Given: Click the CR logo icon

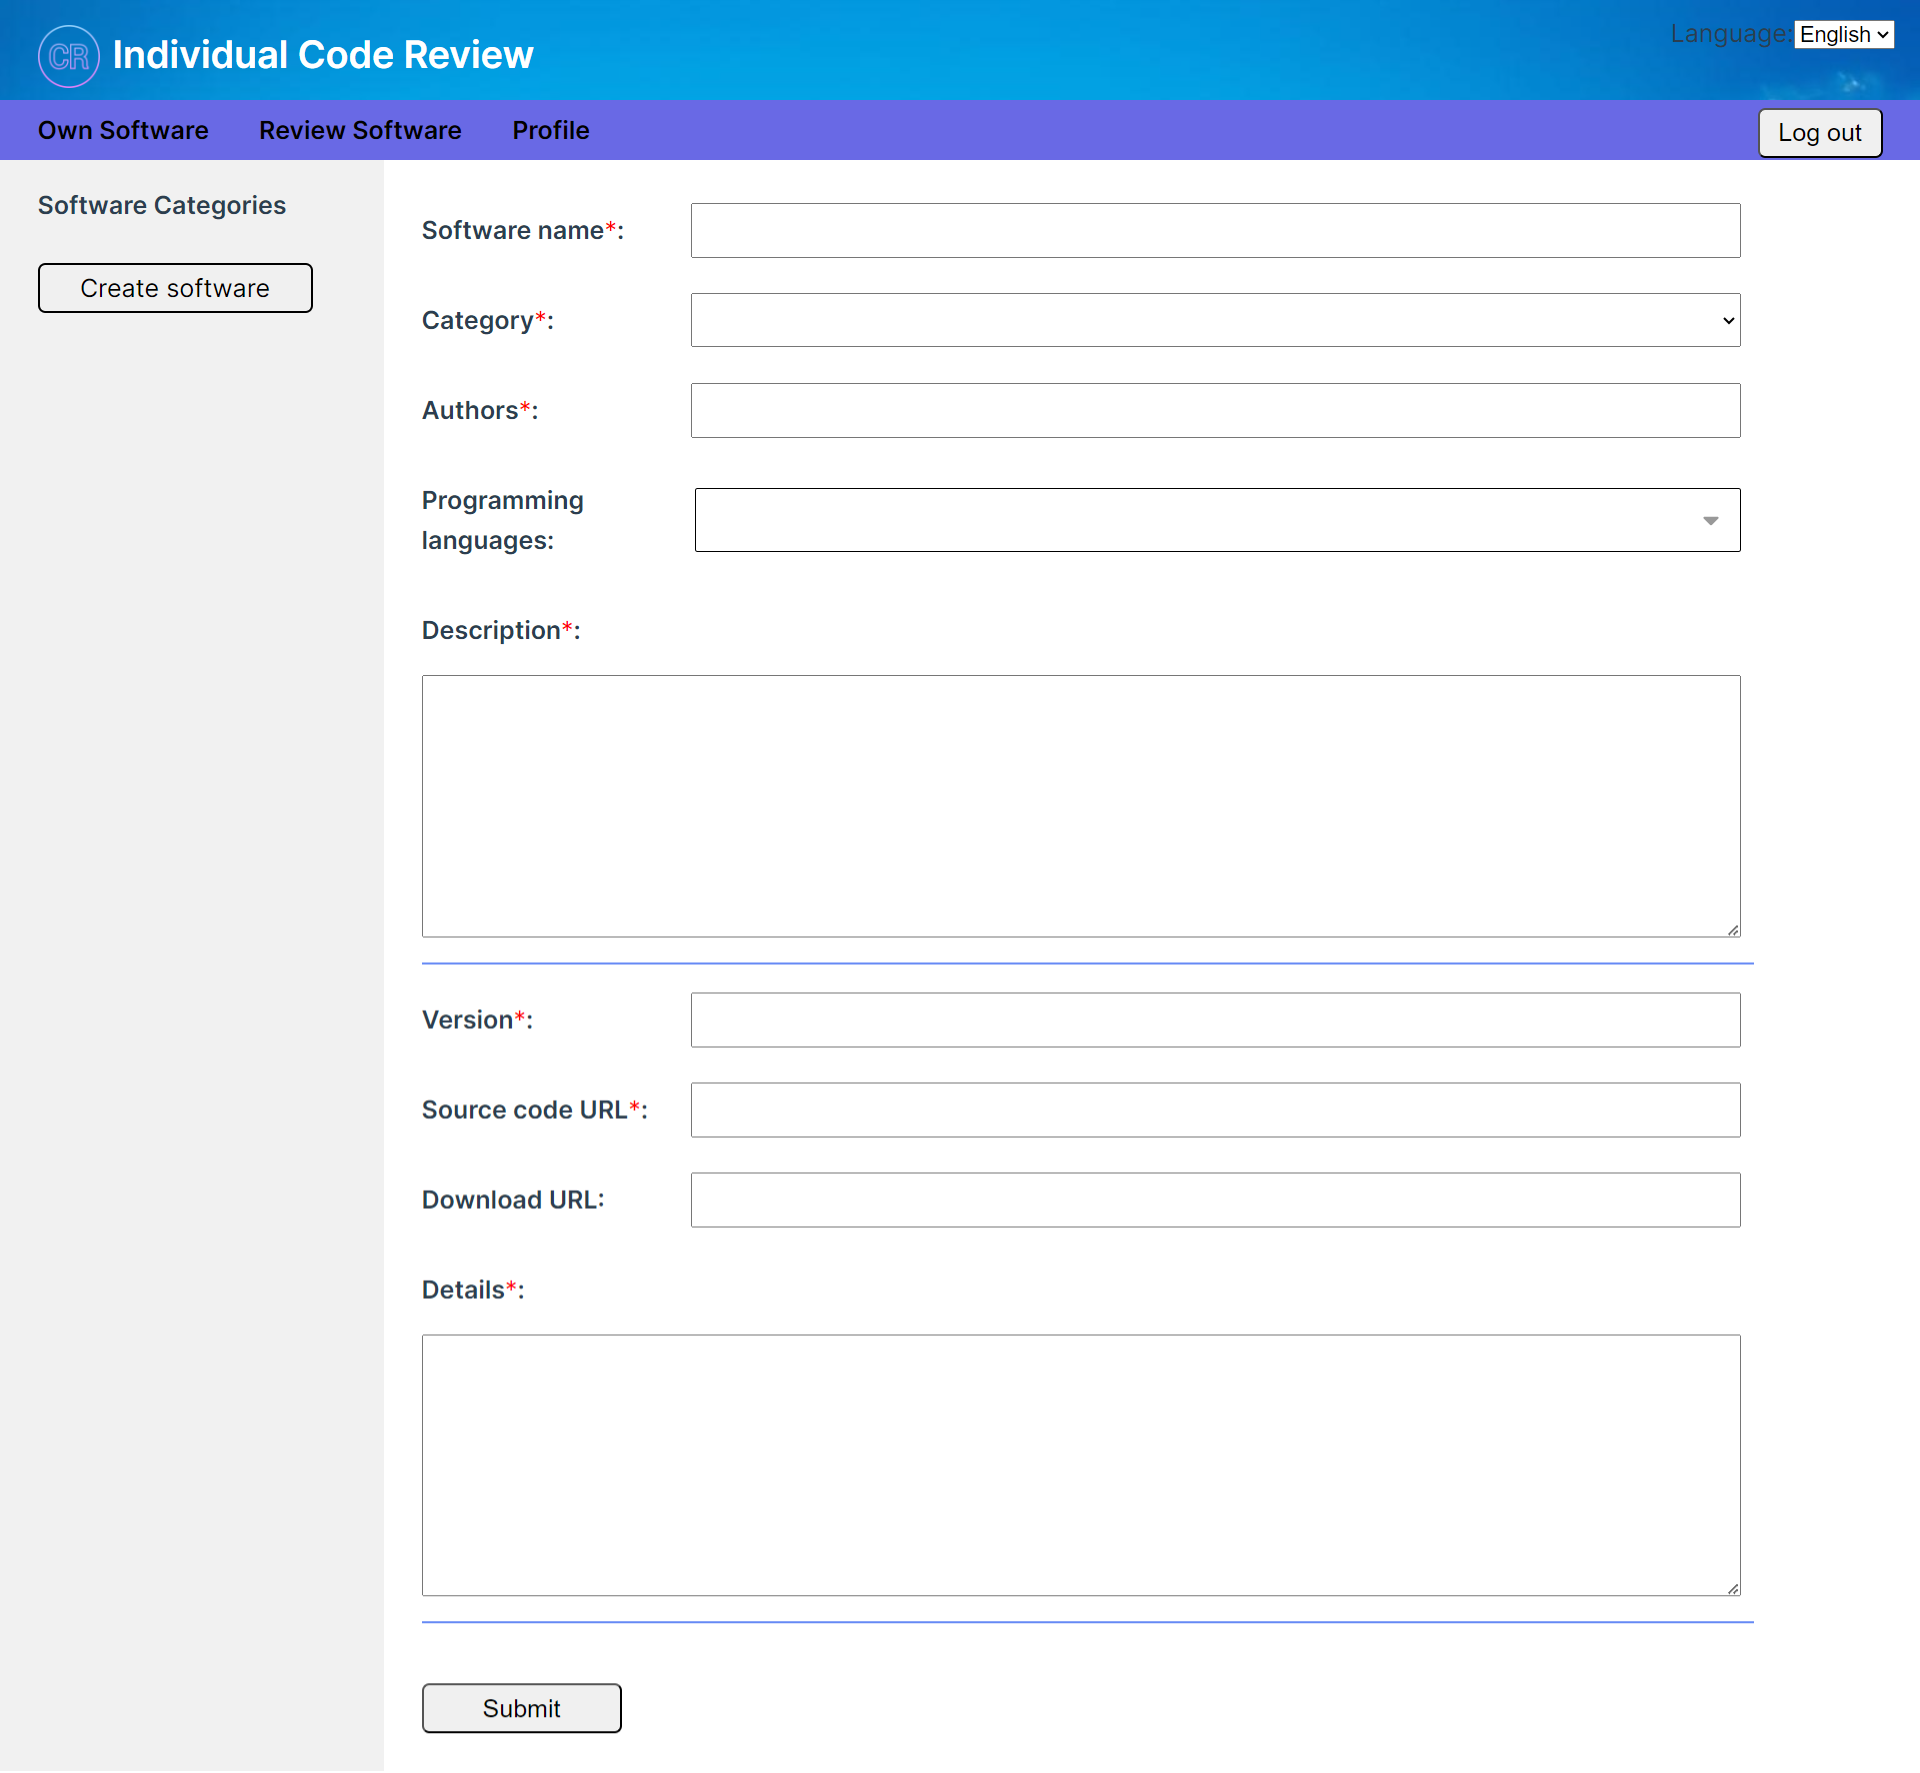Looking at the screenshot, I should 69,56.
